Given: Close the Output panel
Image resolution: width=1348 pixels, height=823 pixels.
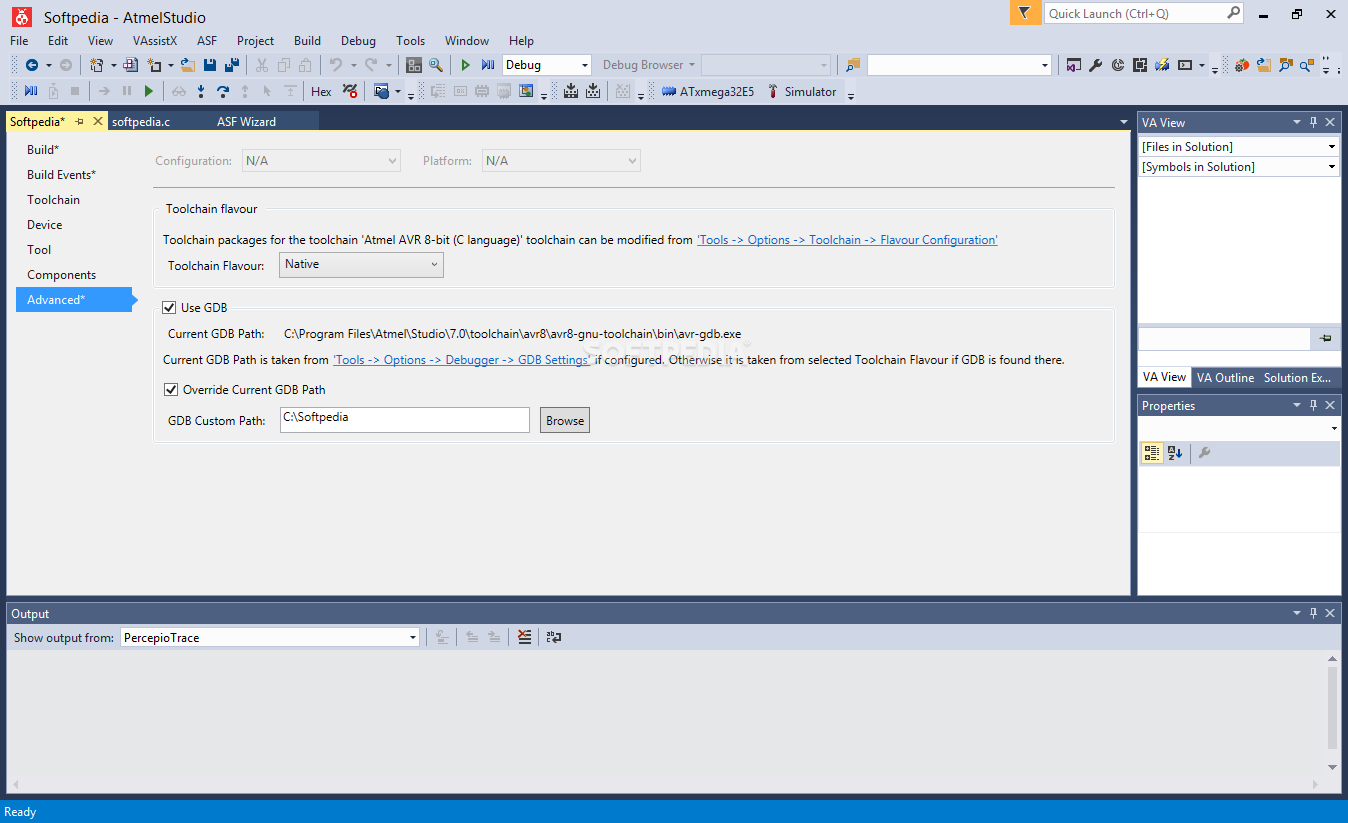Looking at the screenshot, I should [x=1330, y=613].
